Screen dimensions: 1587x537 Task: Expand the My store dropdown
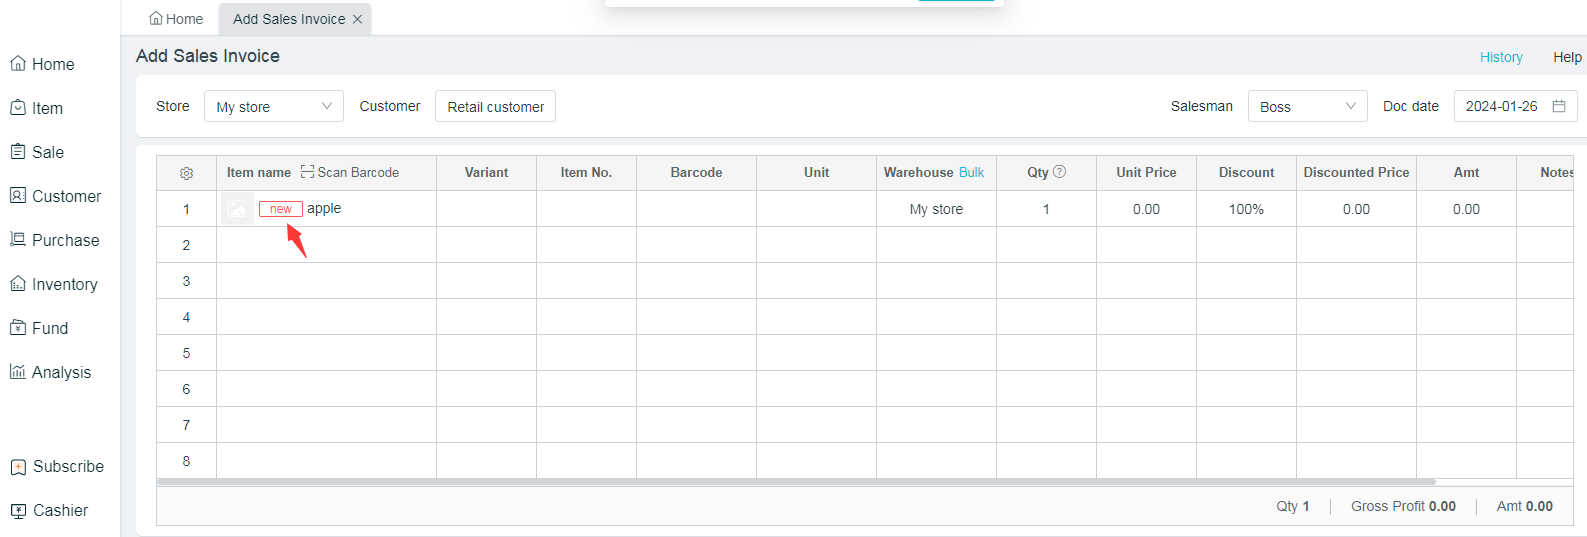273,106
